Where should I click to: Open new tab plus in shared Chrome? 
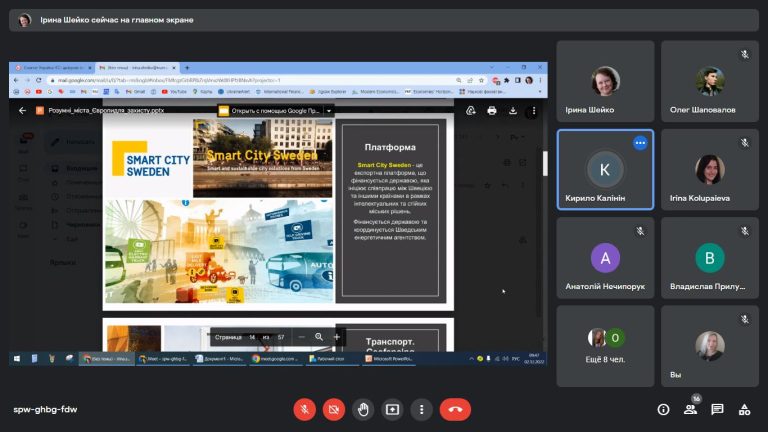187,68
